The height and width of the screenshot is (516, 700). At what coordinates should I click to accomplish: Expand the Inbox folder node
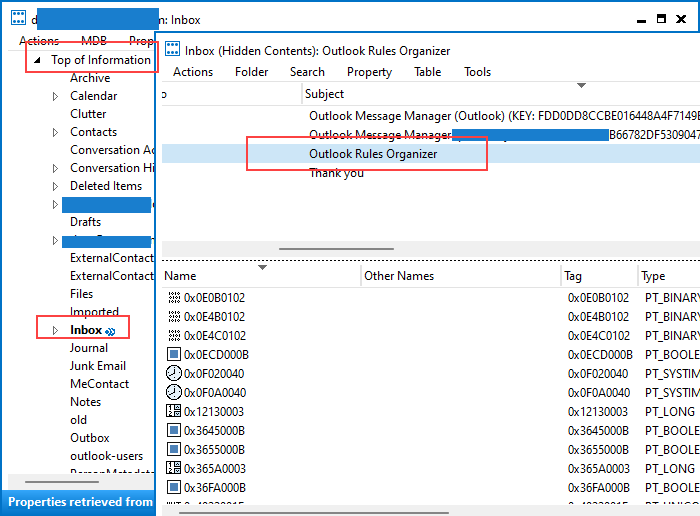pos(55,330)
